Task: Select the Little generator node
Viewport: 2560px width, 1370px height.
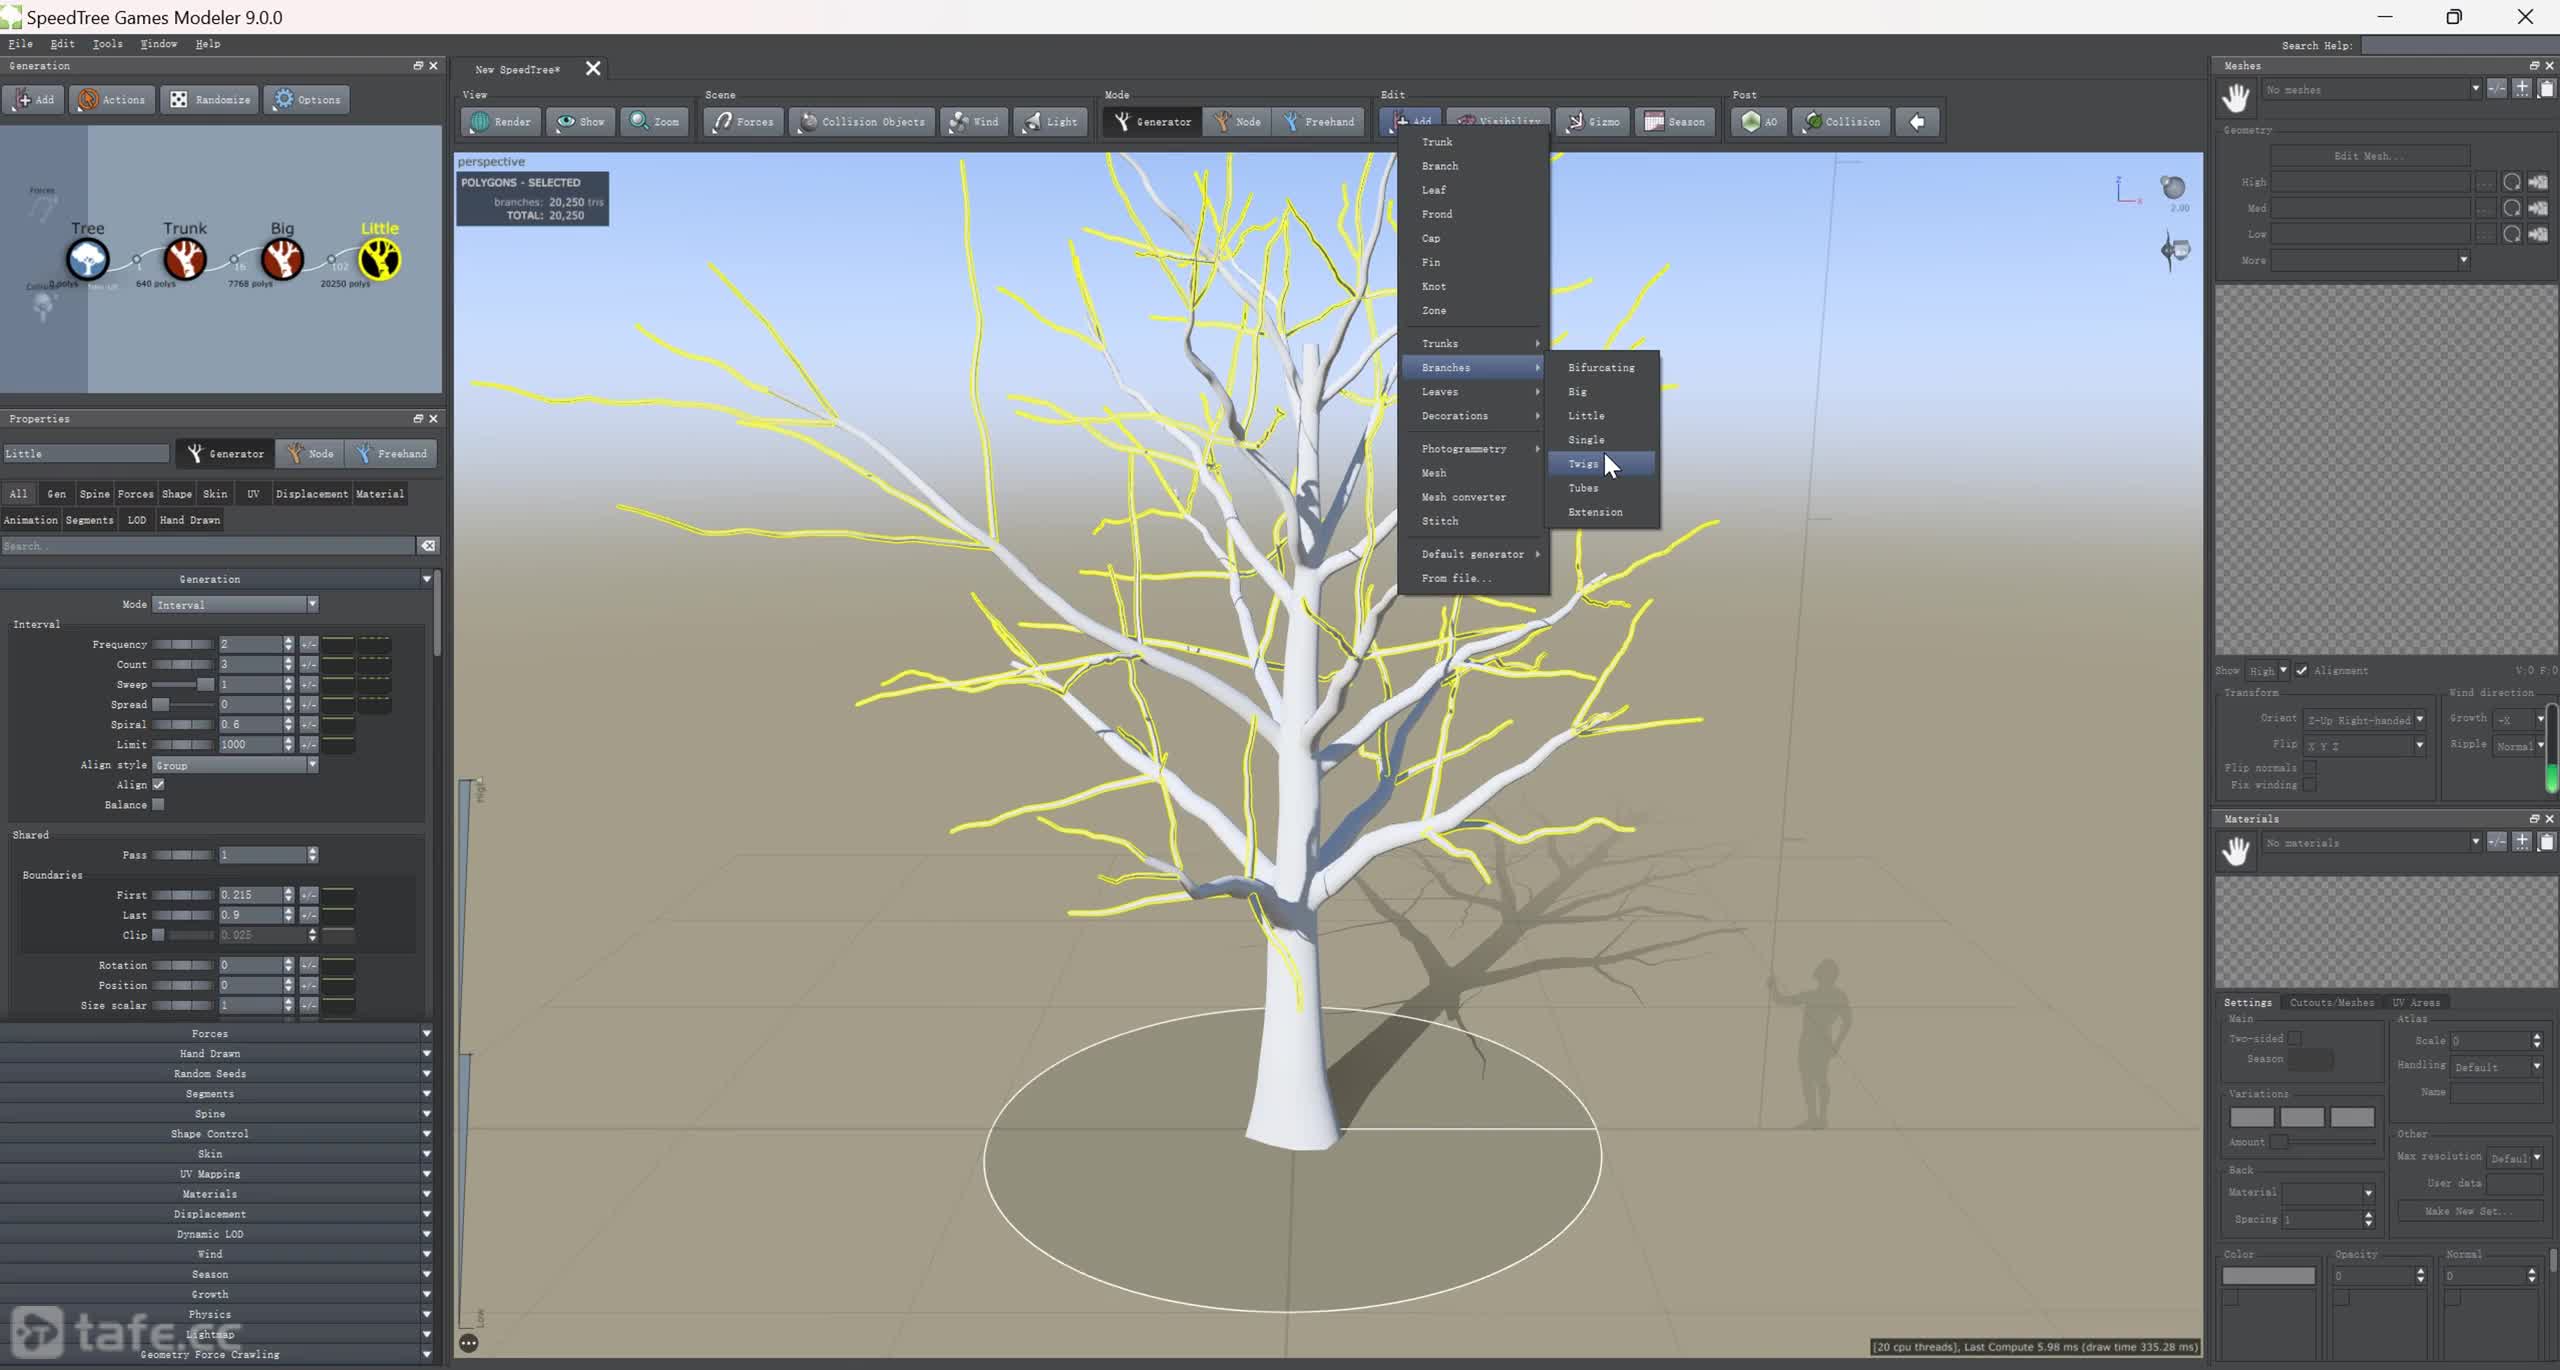Action: [379, 259]
